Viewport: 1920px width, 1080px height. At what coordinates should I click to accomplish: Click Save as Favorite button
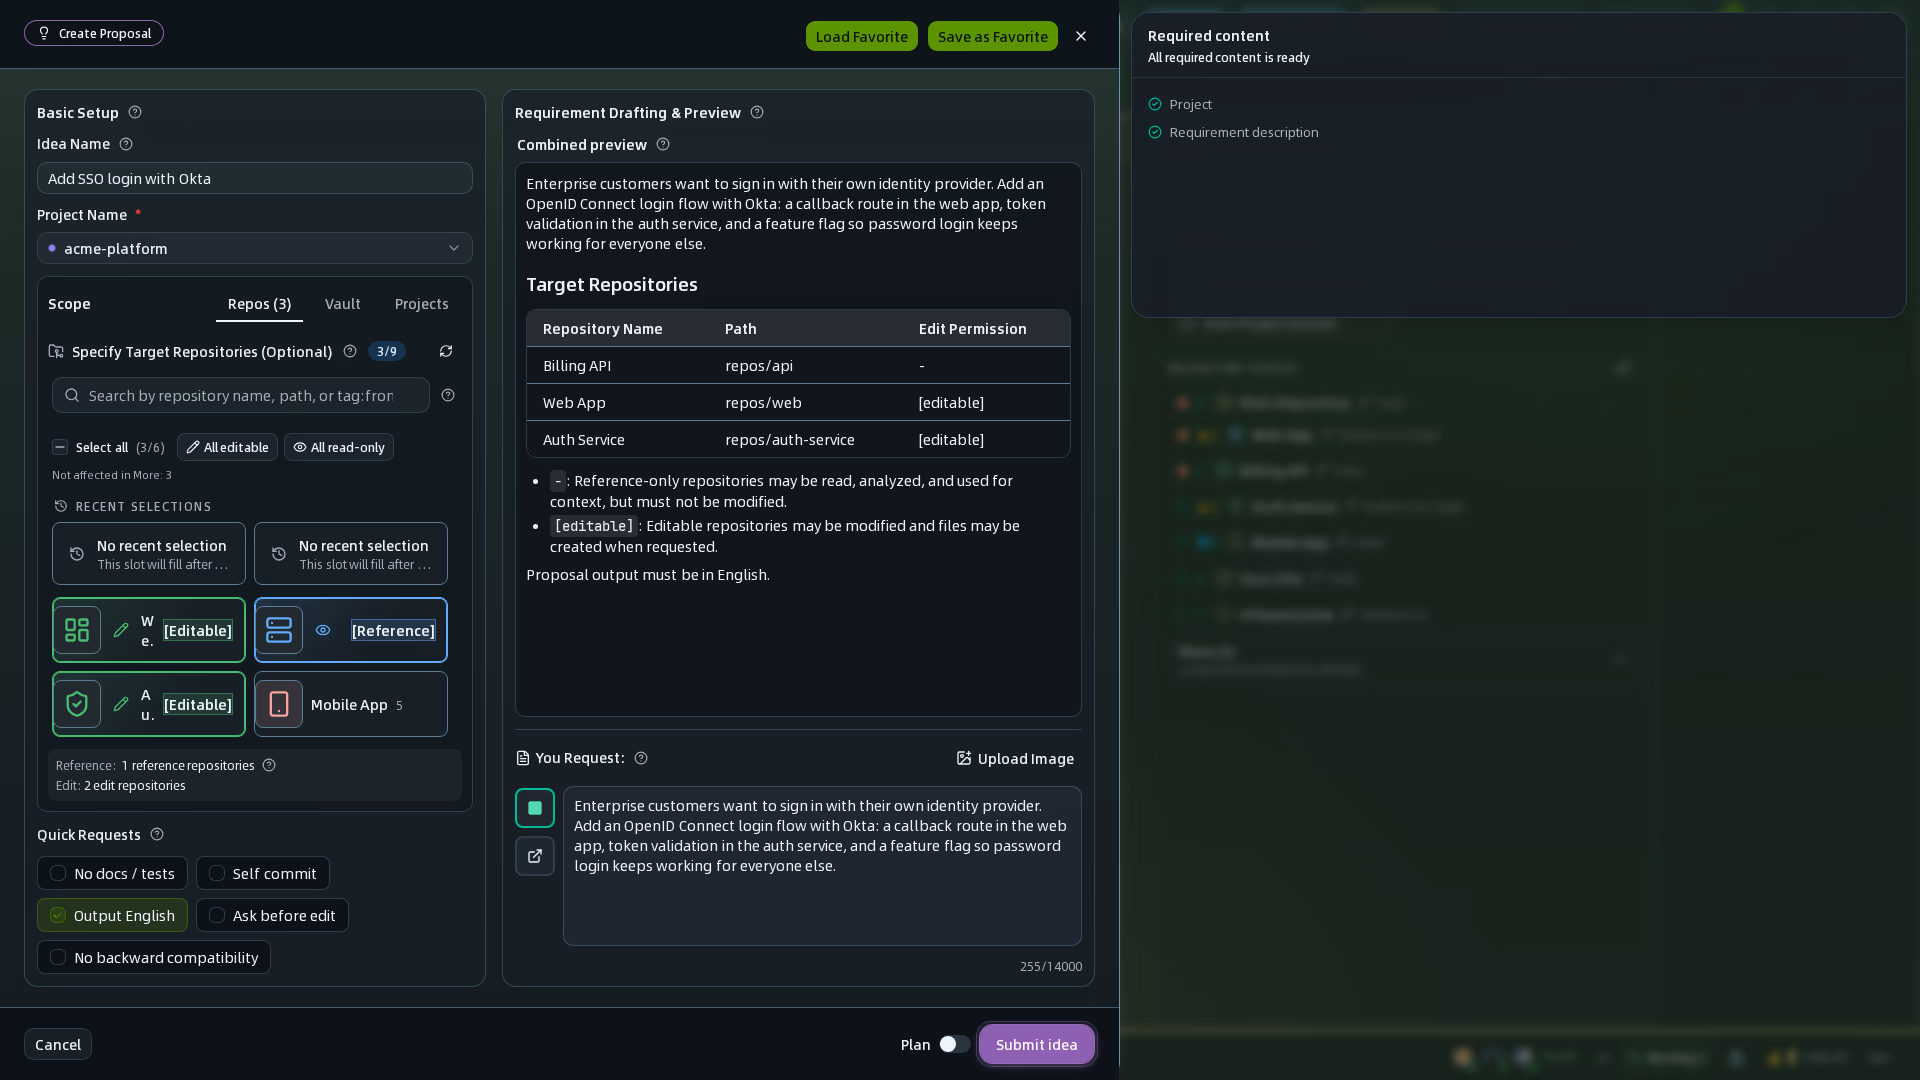pos(993,36)
